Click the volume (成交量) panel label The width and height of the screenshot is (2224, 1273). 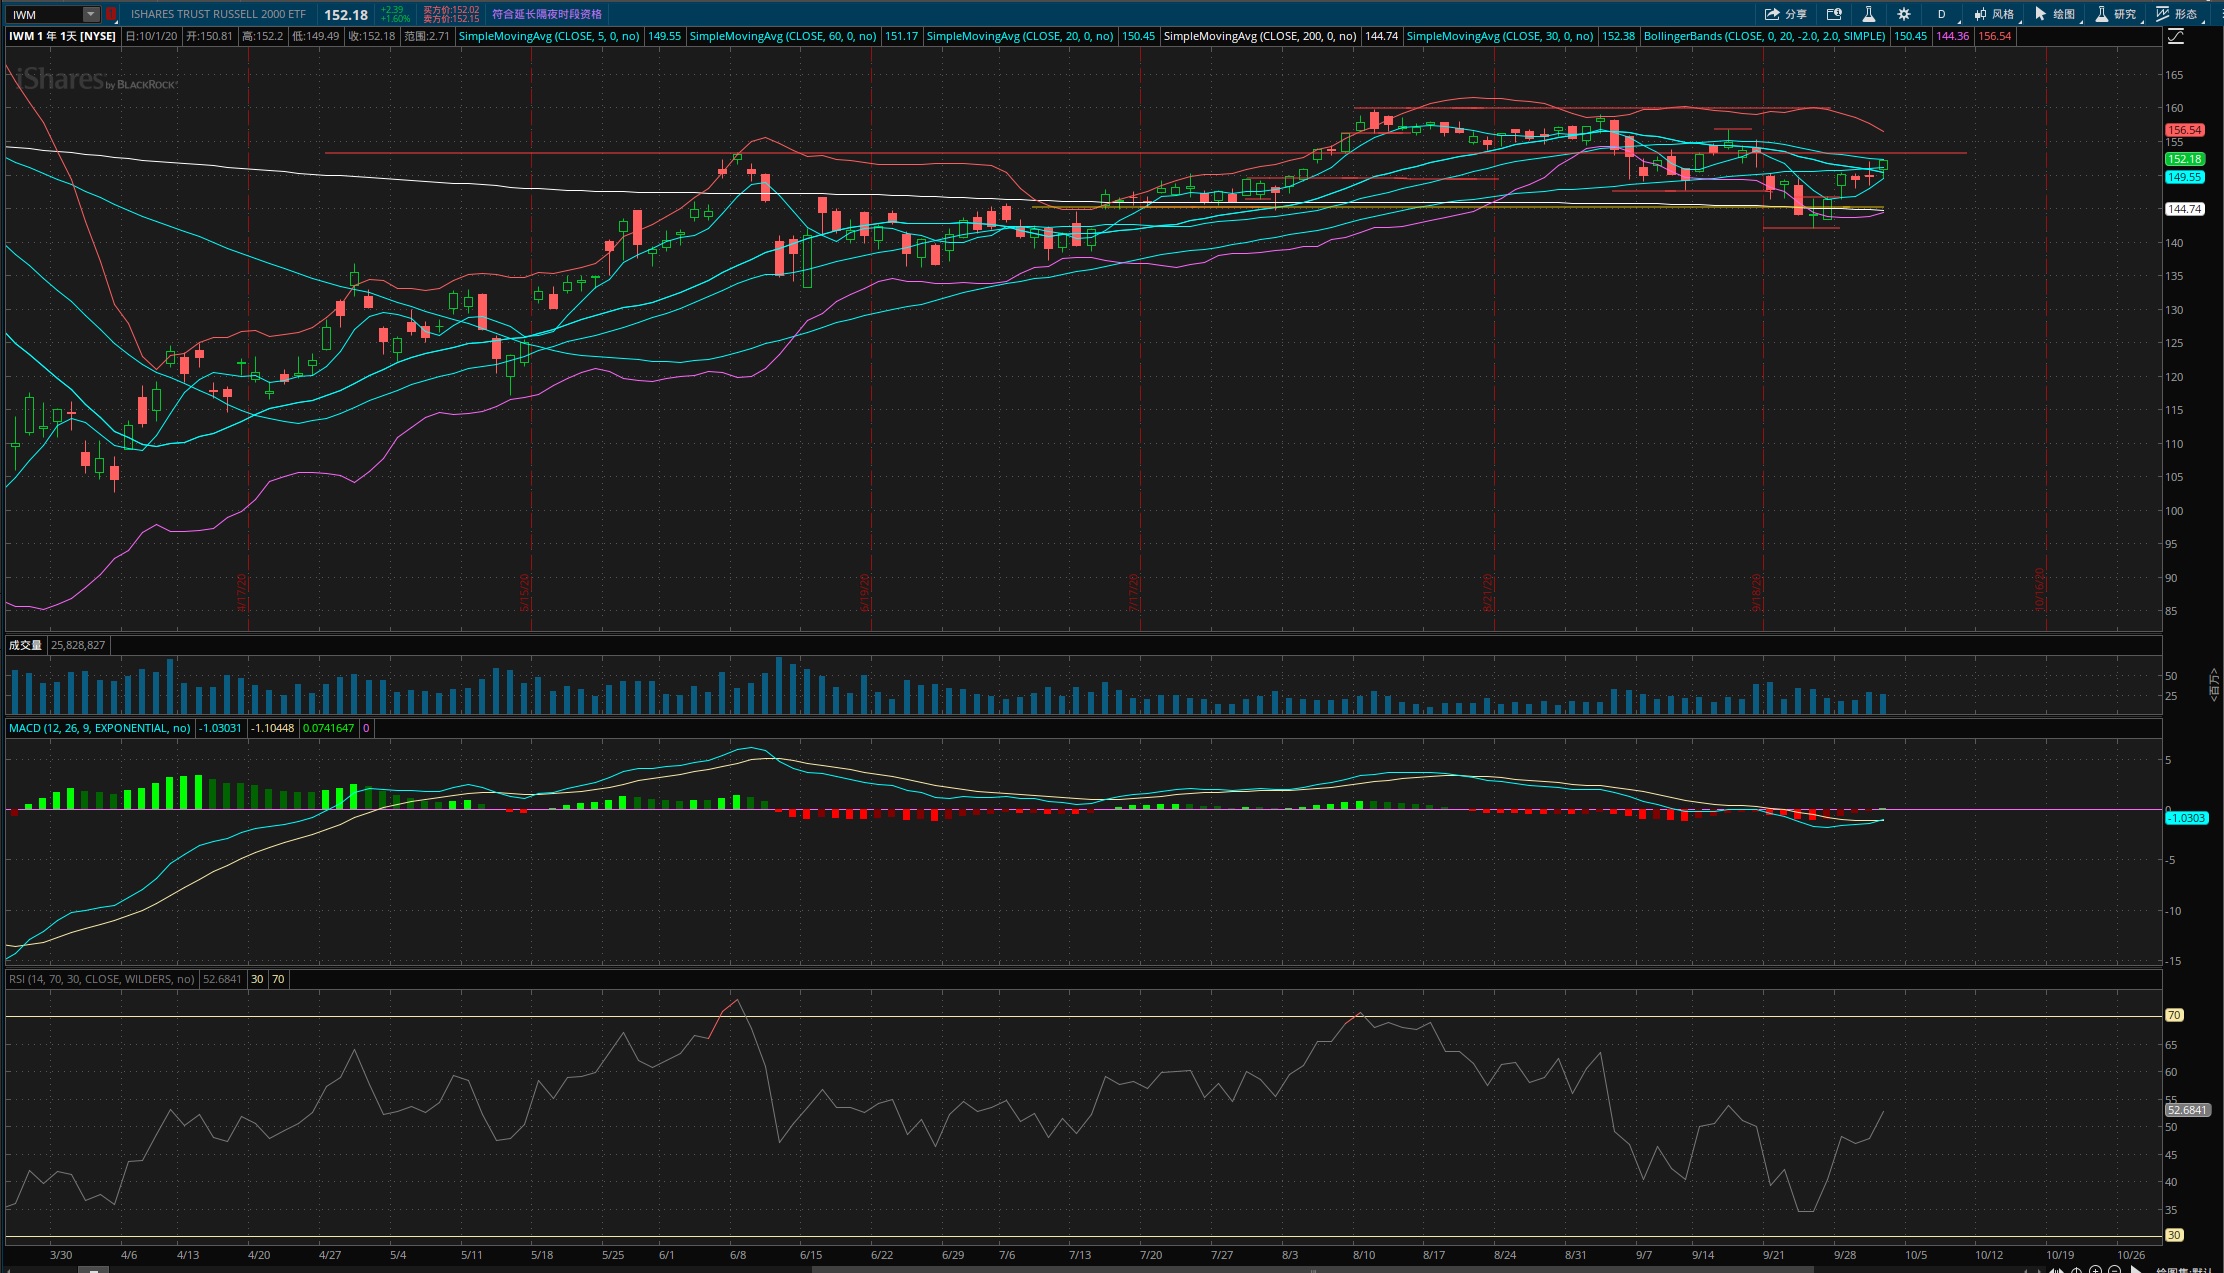[x=26, y=645]
